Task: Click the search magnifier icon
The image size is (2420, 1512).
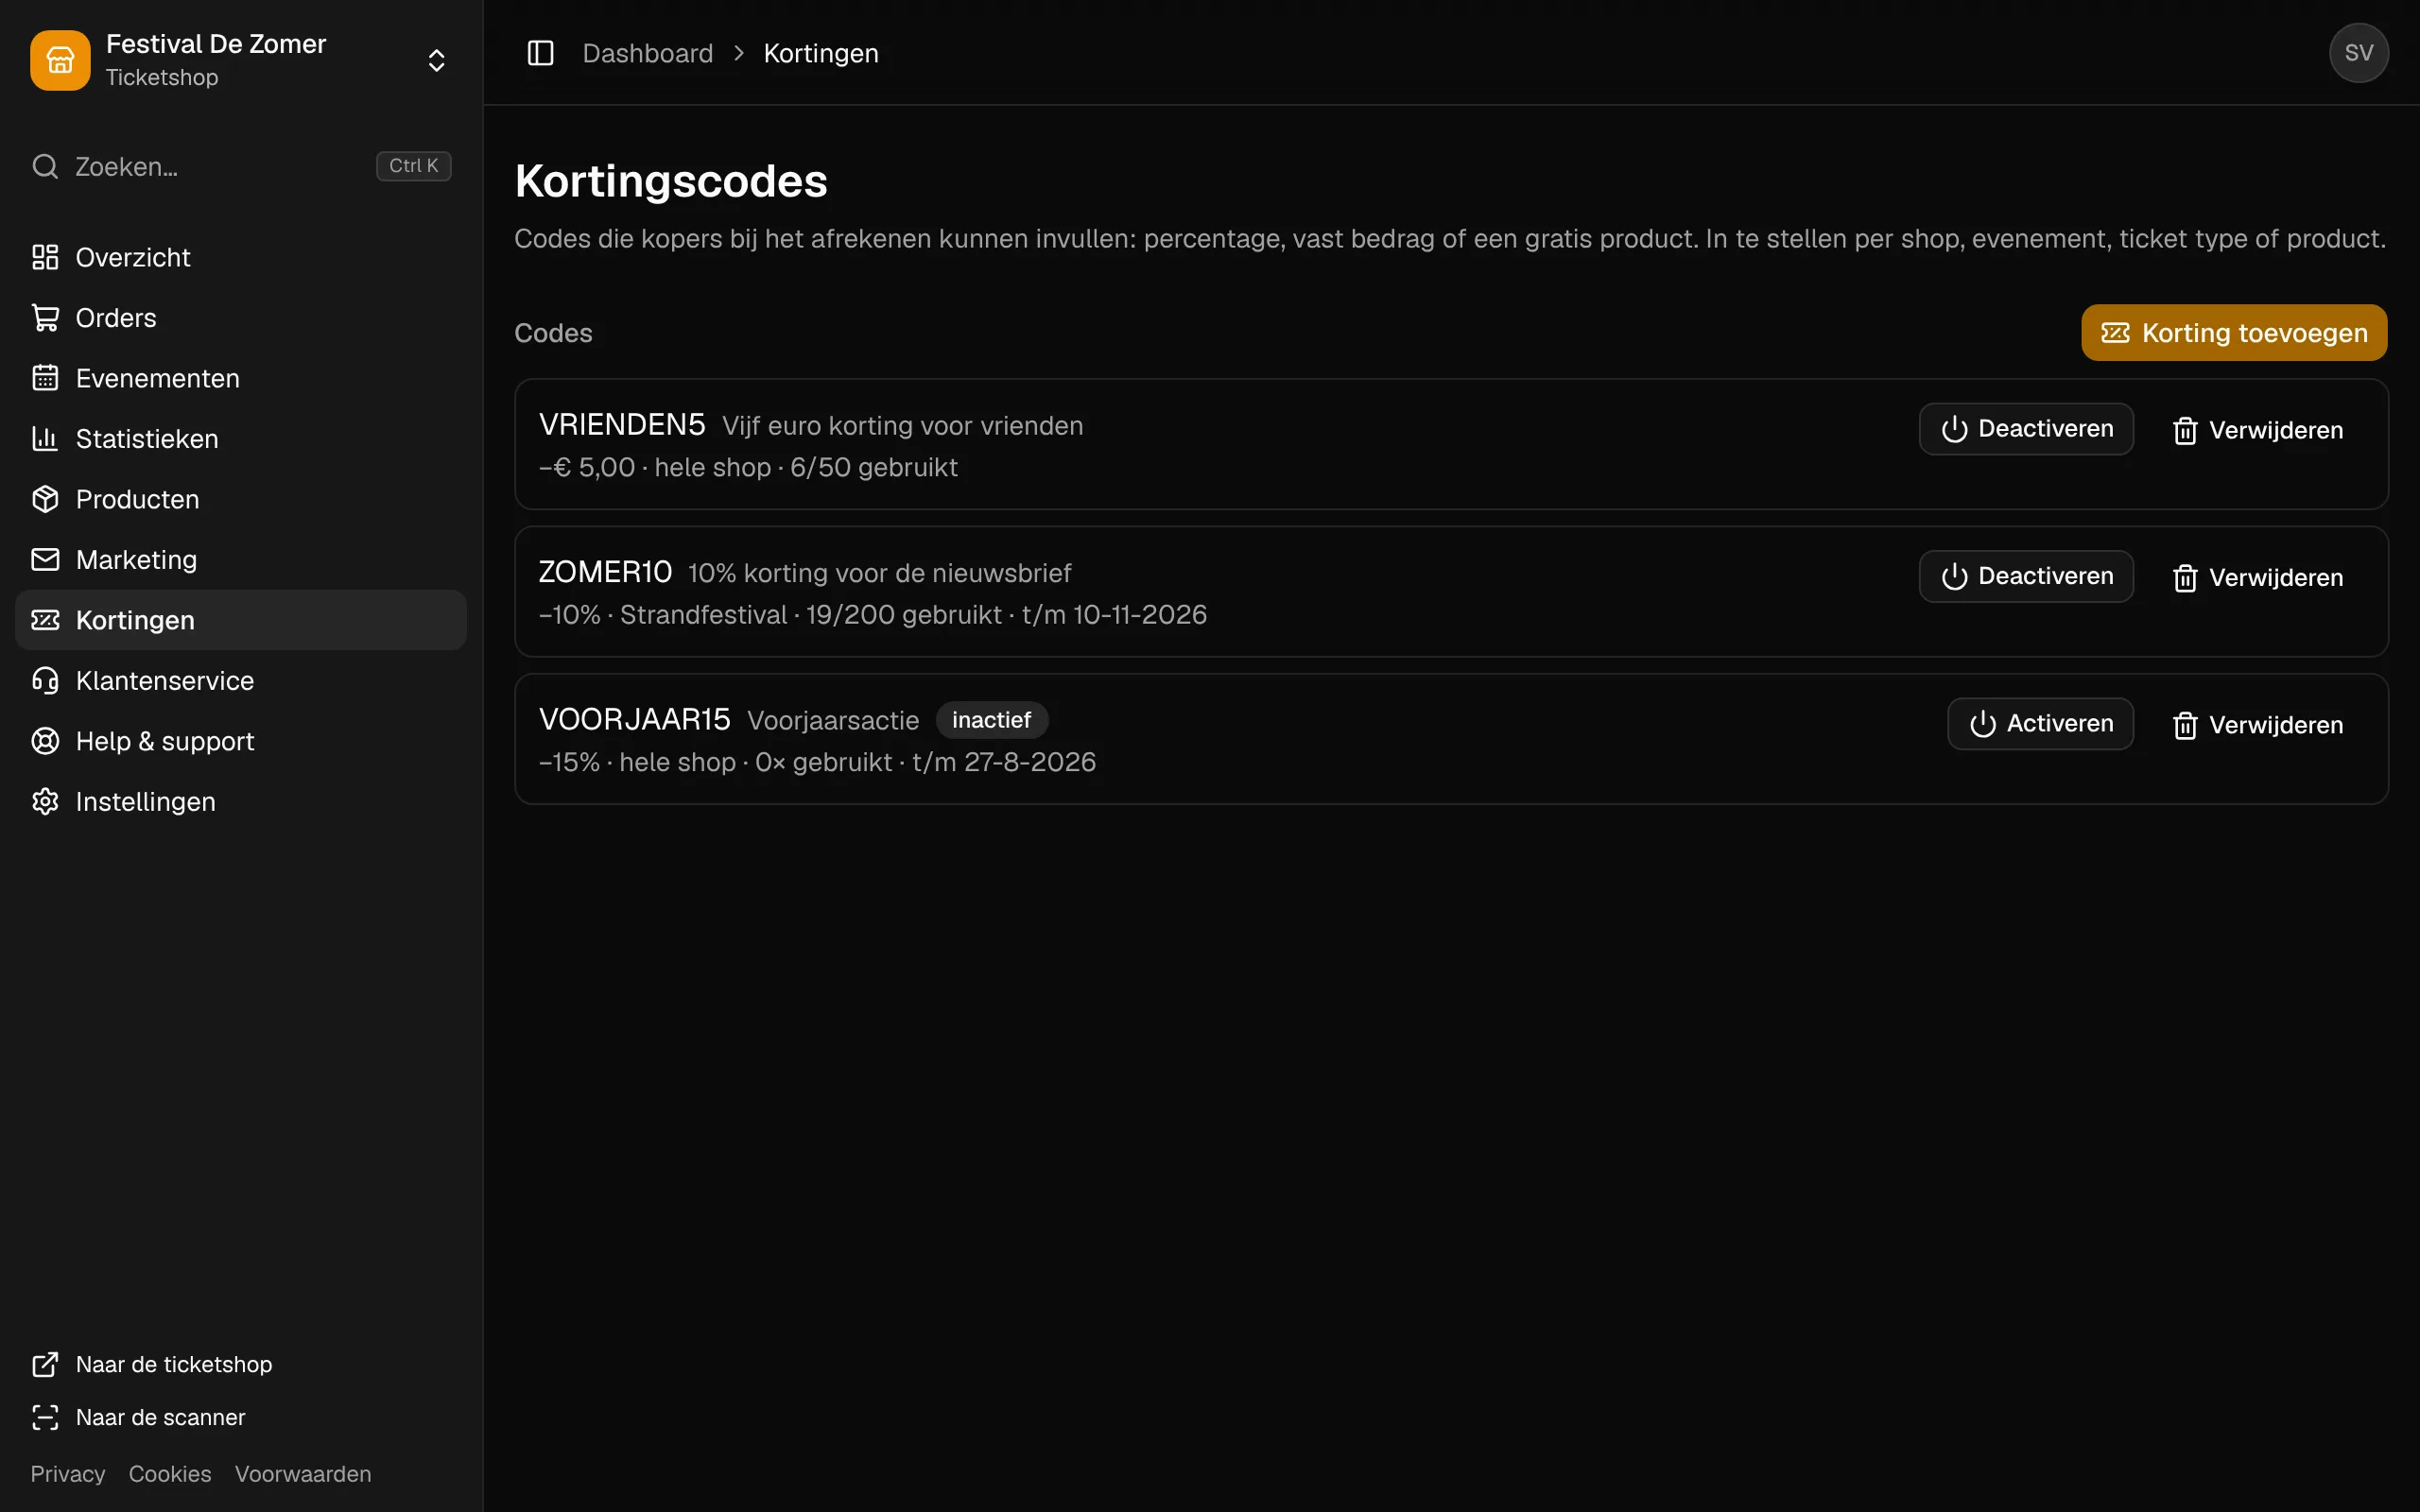Action: coord(45,166)
